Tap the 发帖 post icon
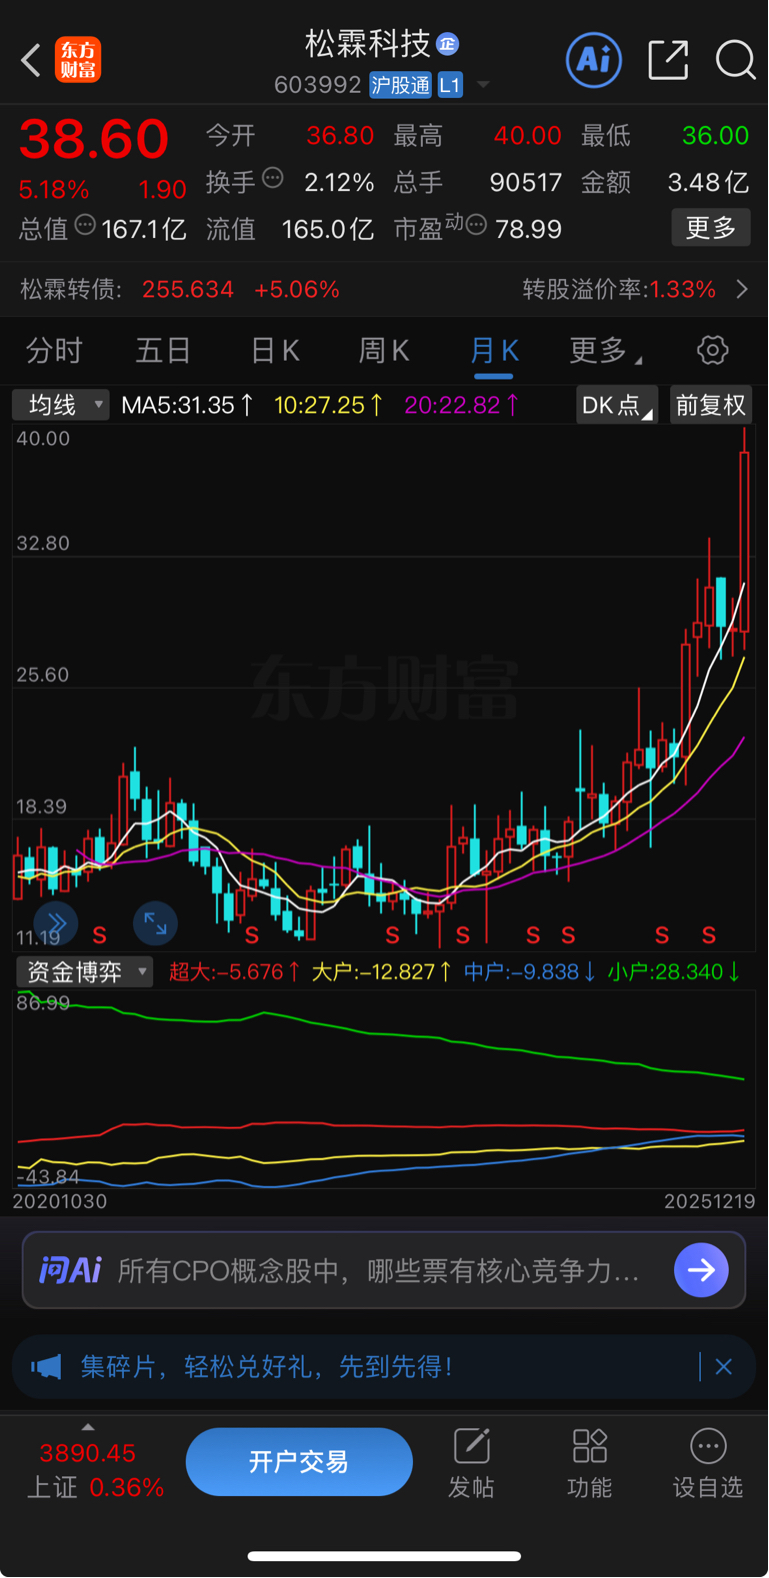769x1578 pixels. point(471,1464)
